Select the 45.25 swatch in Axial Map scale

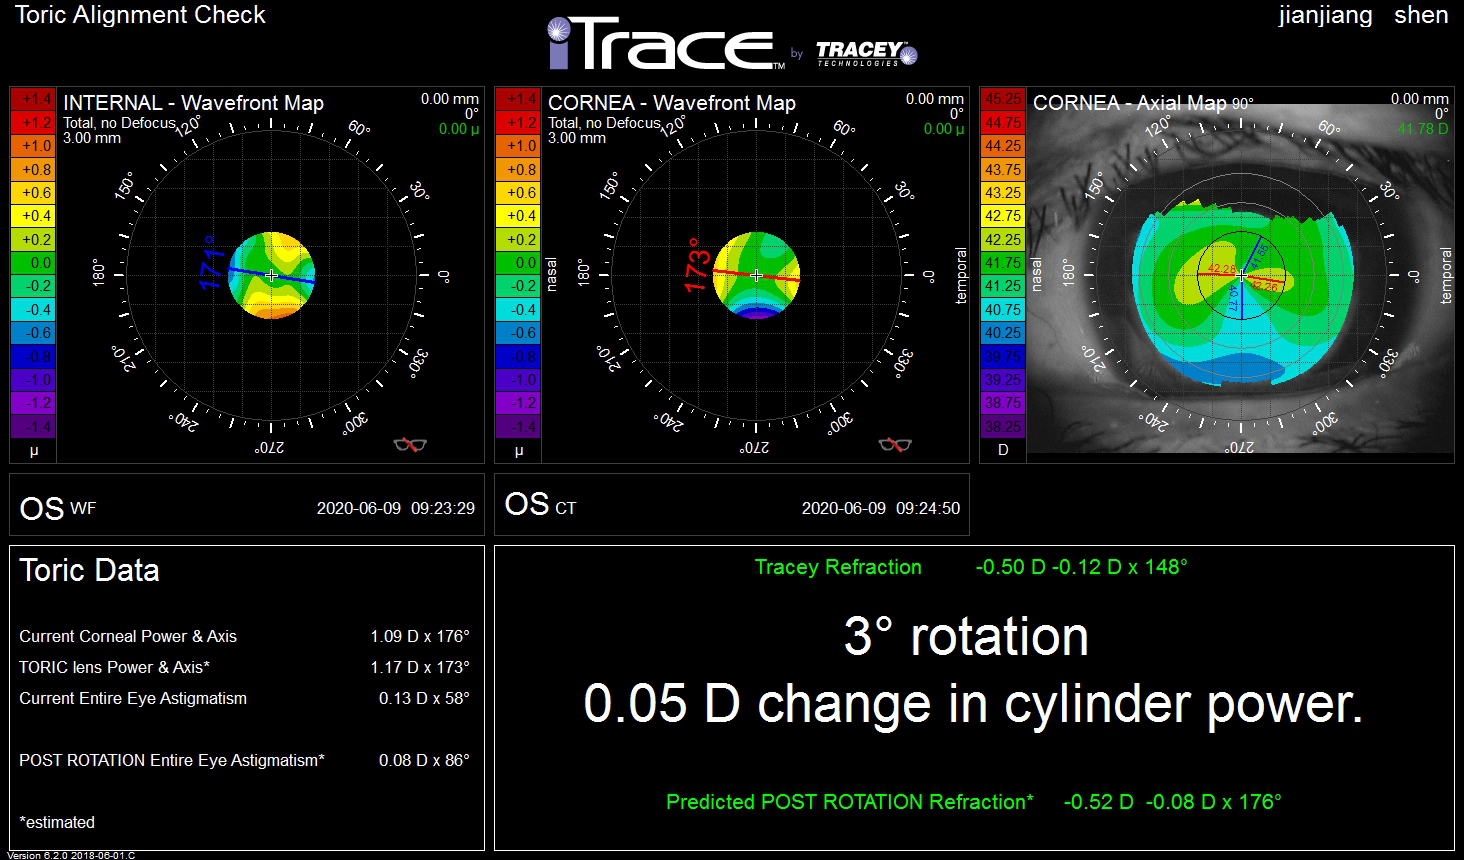(x=1003, y=99)
